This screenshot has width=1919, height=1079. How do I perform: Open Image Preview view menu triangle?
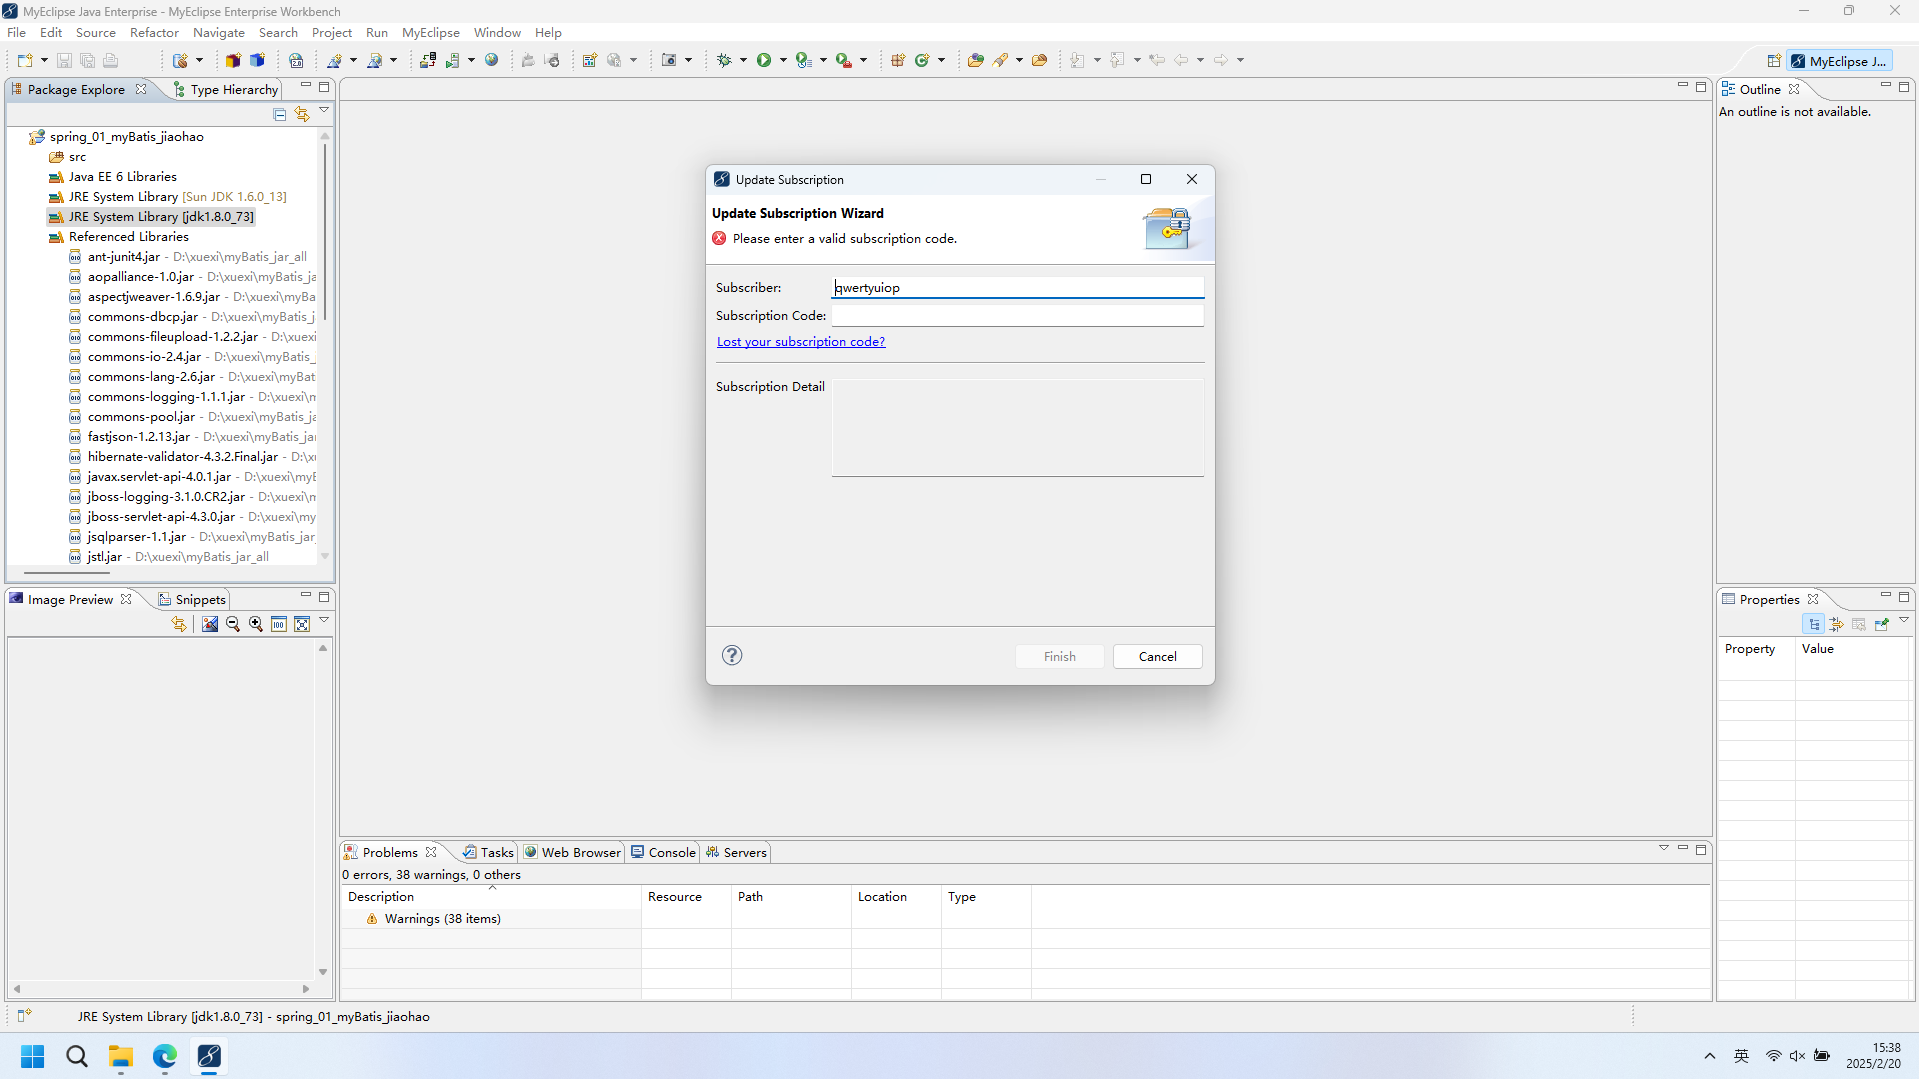324,621
